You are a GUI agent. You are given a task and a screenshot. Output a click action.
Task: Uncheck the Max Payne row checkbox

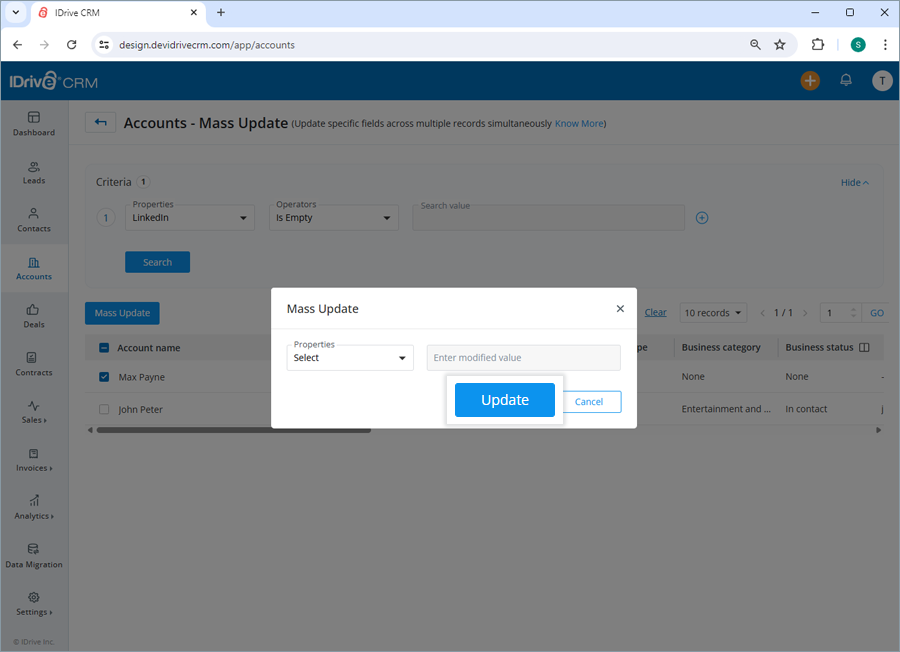click(x=106, y=376)
